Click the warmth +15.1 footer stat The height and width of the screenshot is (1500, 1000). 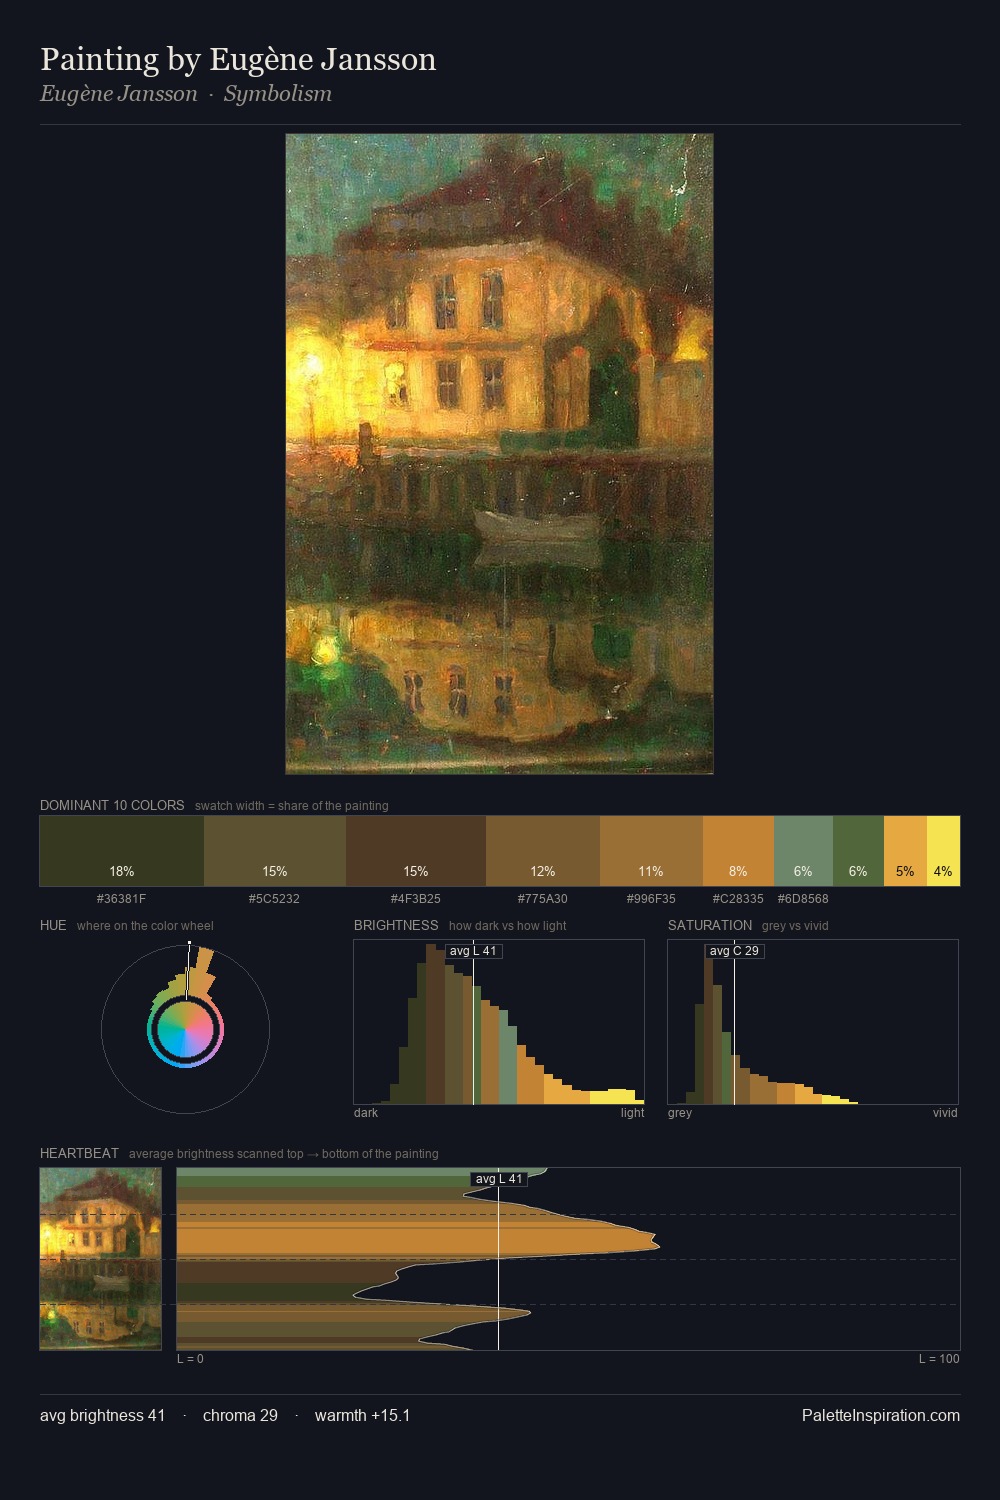coord(362,1416)
